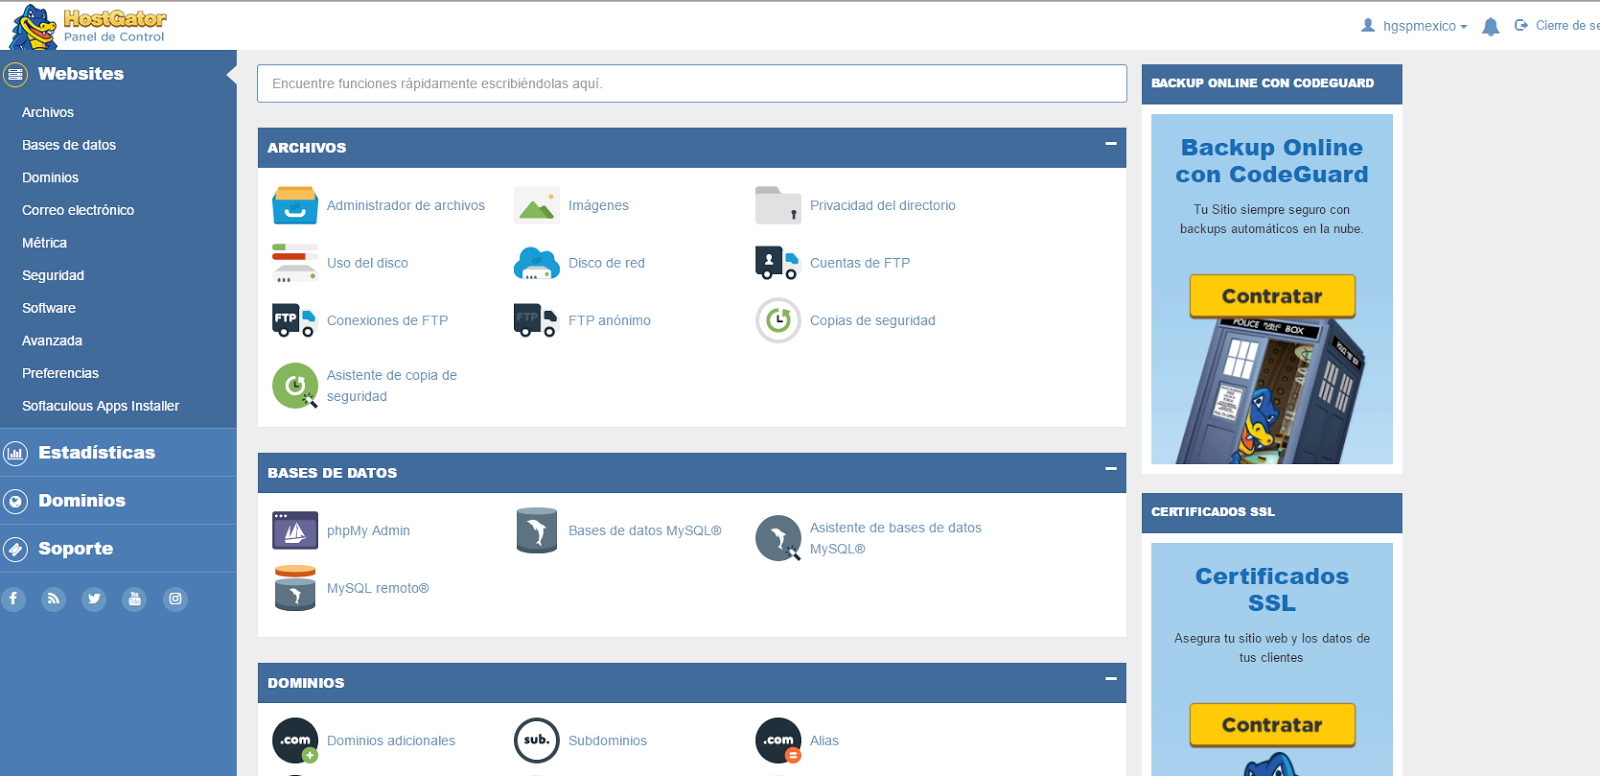
Task: Click the BACKUP ONLINE CON CODEGUARD header
Action: tap(1272, 84)
